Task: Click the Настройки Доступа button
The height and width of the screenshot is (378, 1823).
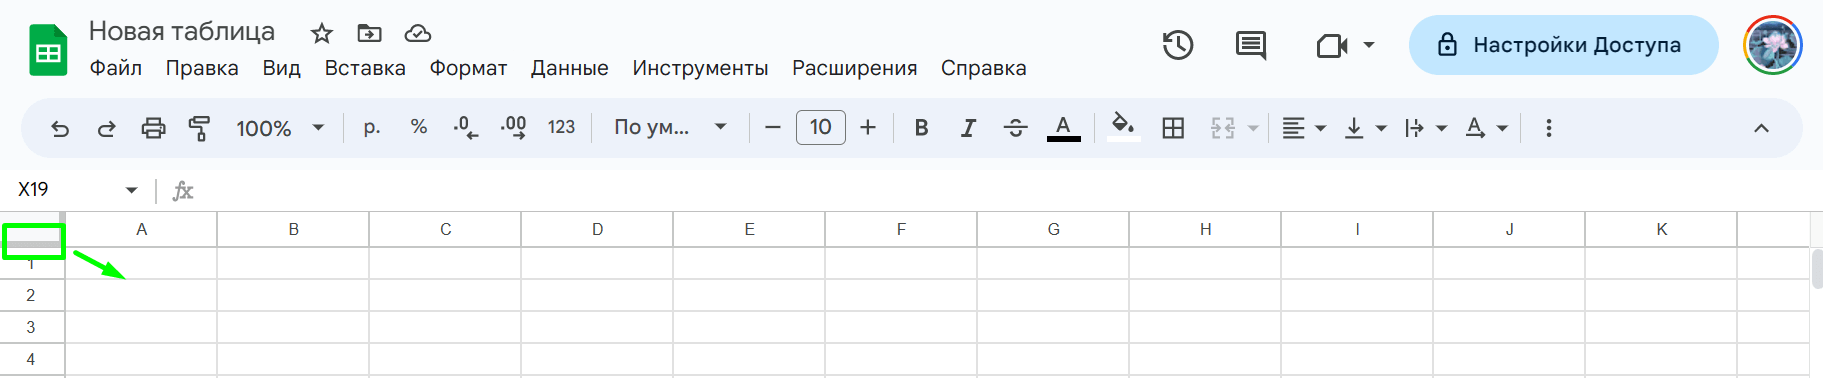Action: [1563, 45]
